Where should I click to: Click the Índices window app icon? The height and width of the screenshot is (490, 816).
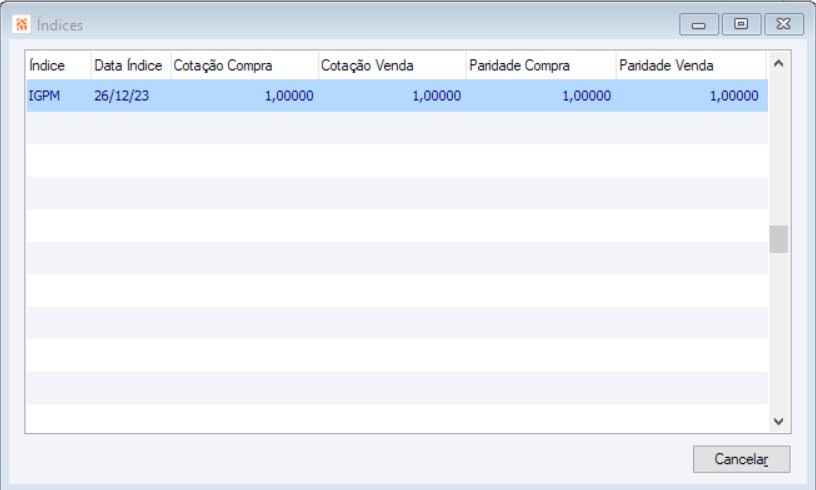click(22, 24)
